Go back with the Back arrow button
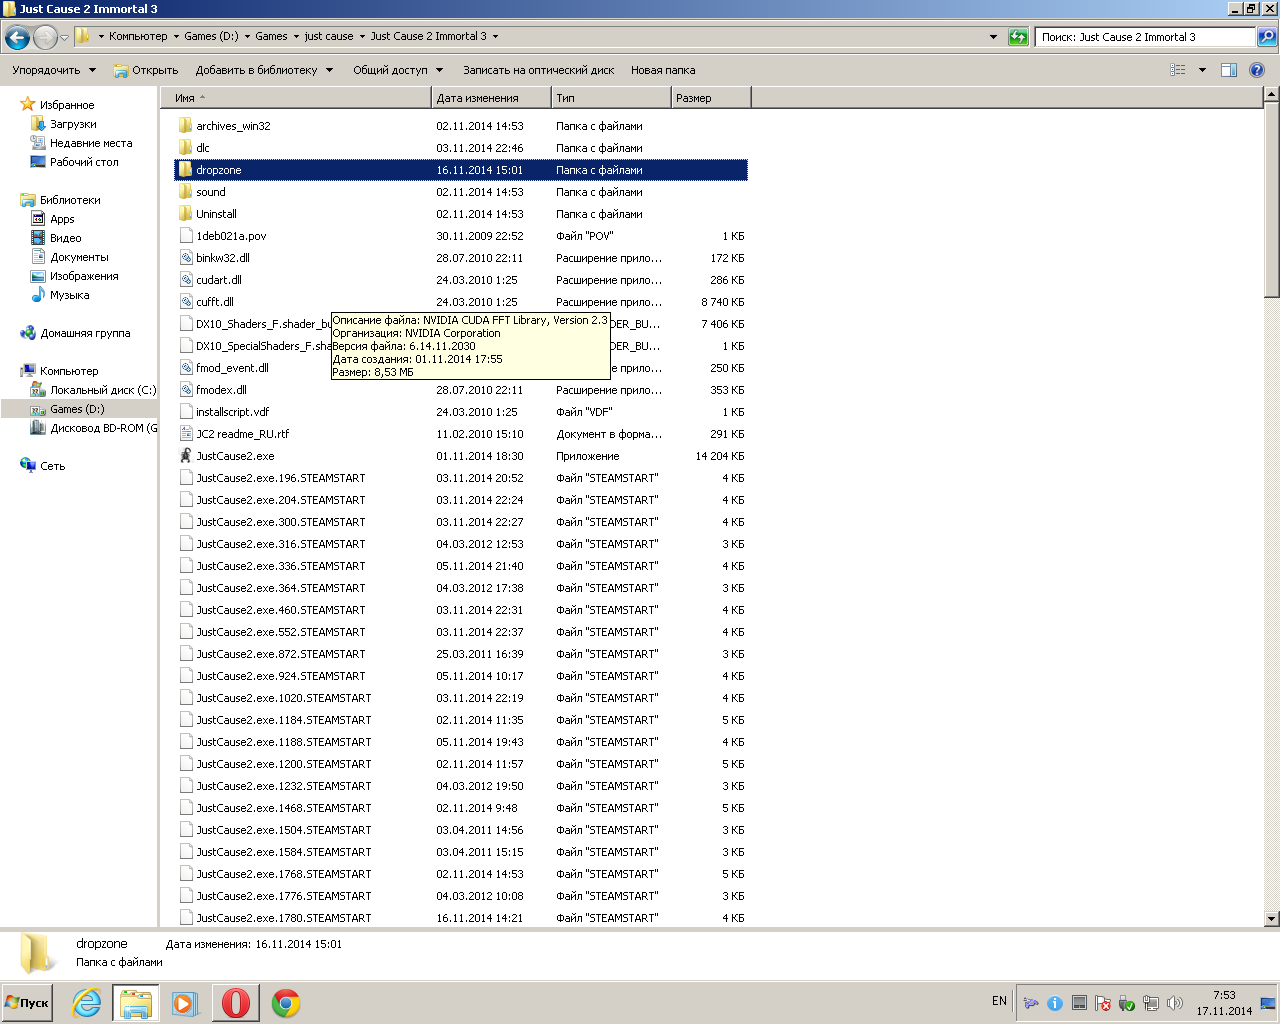The height and width of the screenshot is (1024, 1280). pyautogui.click(x=17, y=38)
